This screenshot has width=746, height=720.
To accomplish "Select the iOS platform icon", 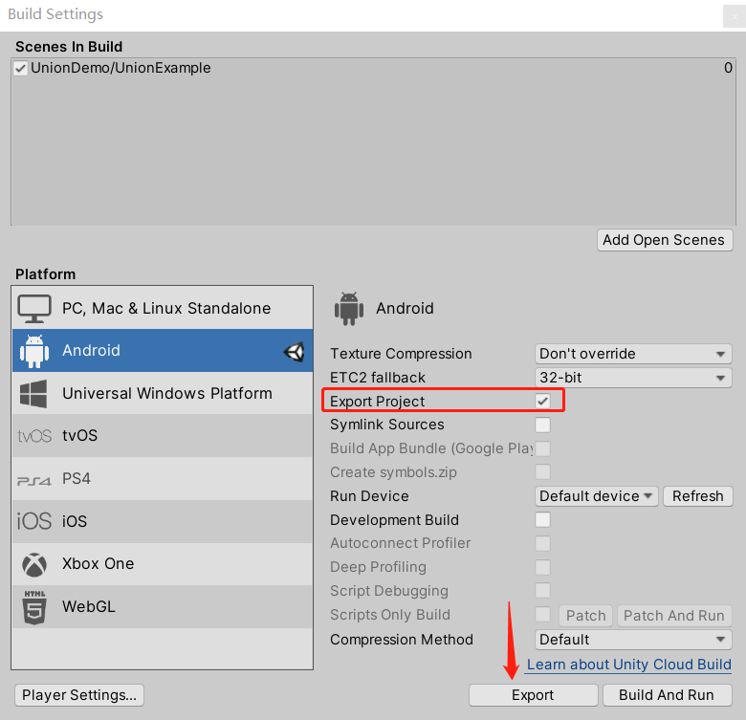I will click(34, 521).
